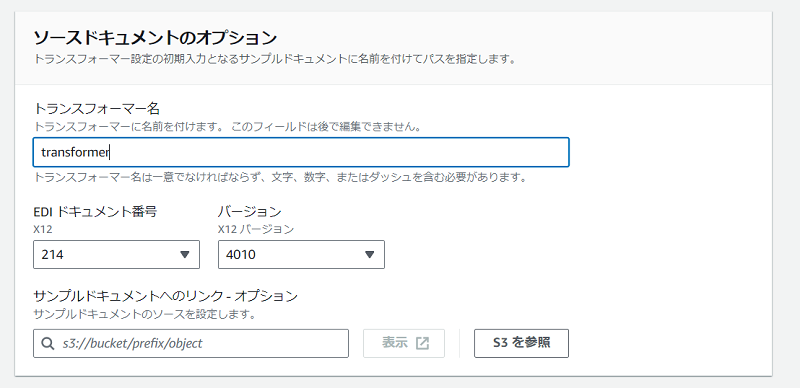The width and height of the screenshot is (800, 388).
Task: Click the s3://bucket/prefix/object placeholder field
Action: pos(191,343)
